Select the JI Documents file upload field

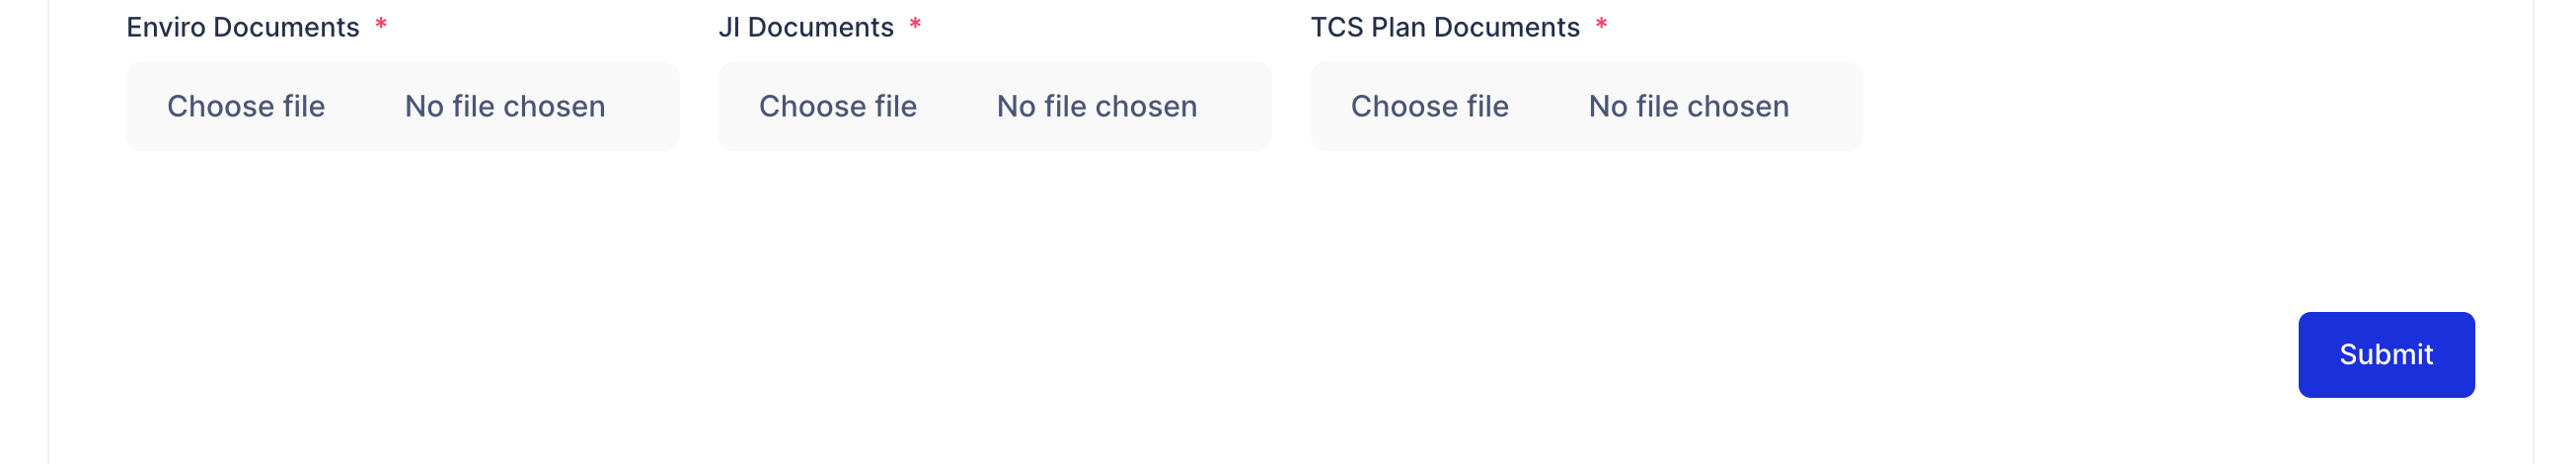[994, 106]
